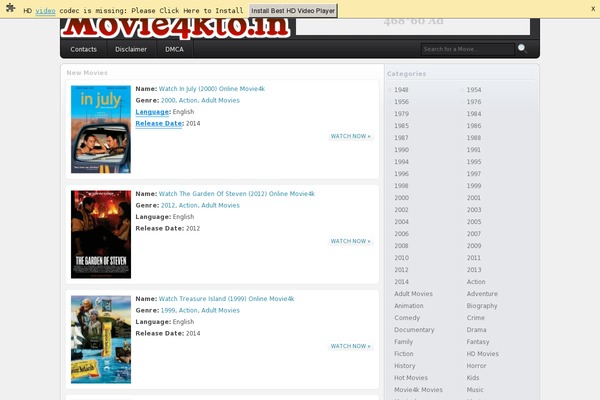
Task: Select the 2000 category in sidebar
Action: [401, 198]
